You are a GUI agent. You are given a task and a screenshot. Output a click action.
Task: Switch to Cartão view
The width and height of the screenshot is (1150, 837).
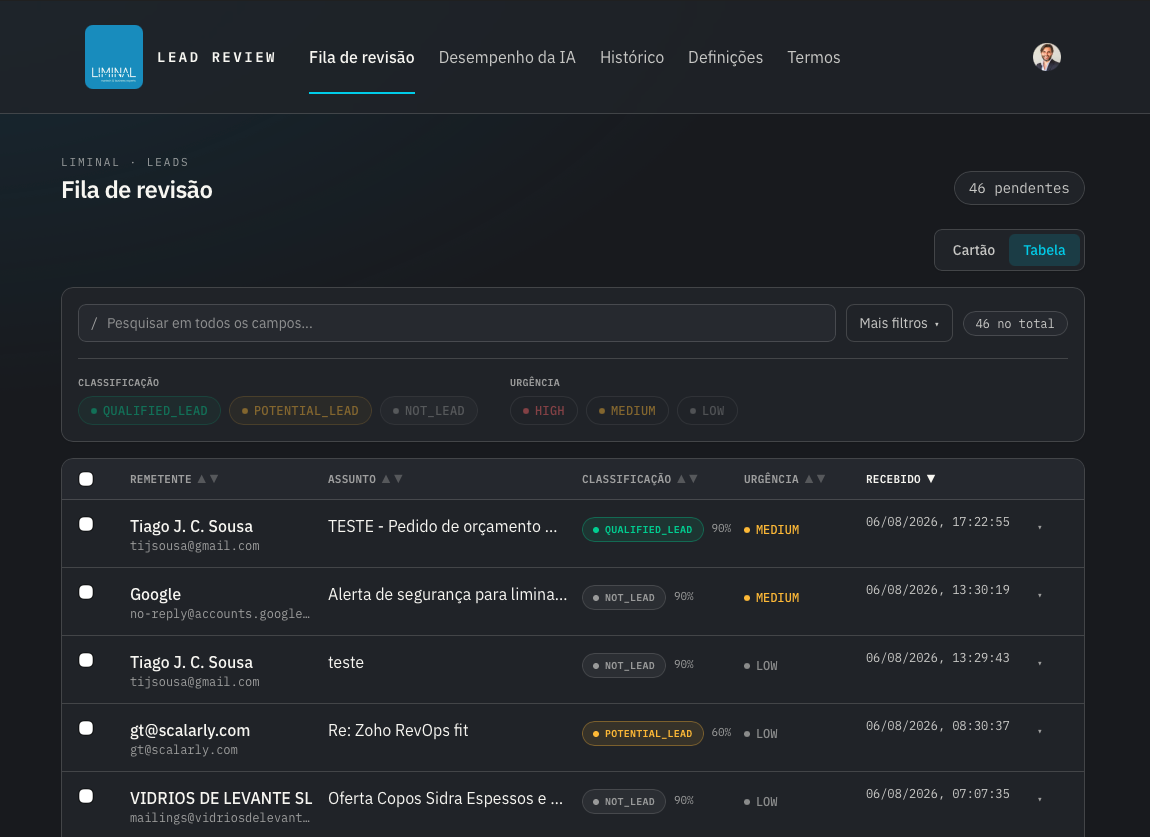[973, 250]
